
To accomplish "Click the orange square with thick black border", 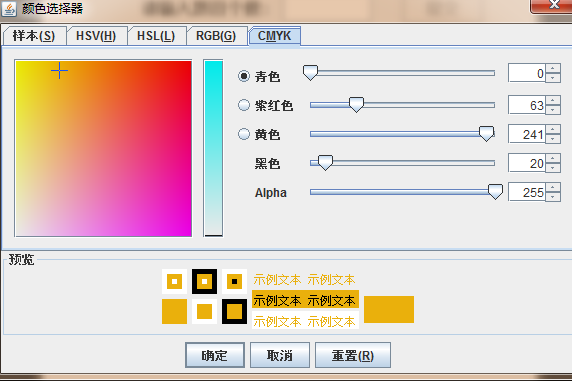I will pyautogui.click(x=234, y=312).
